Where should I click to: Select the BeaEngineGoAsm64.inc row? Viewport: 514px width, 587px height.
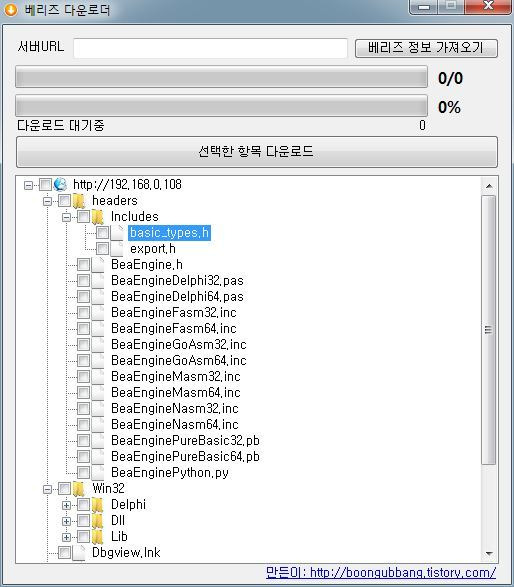[x=179, y=361]
